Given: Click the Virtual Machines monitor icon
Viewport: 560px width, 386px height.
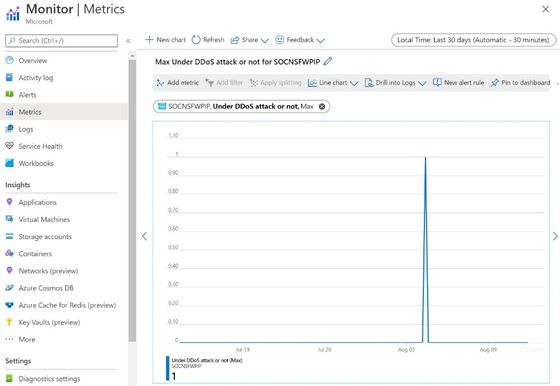Looking at the screenshot, I should (10, 219).
